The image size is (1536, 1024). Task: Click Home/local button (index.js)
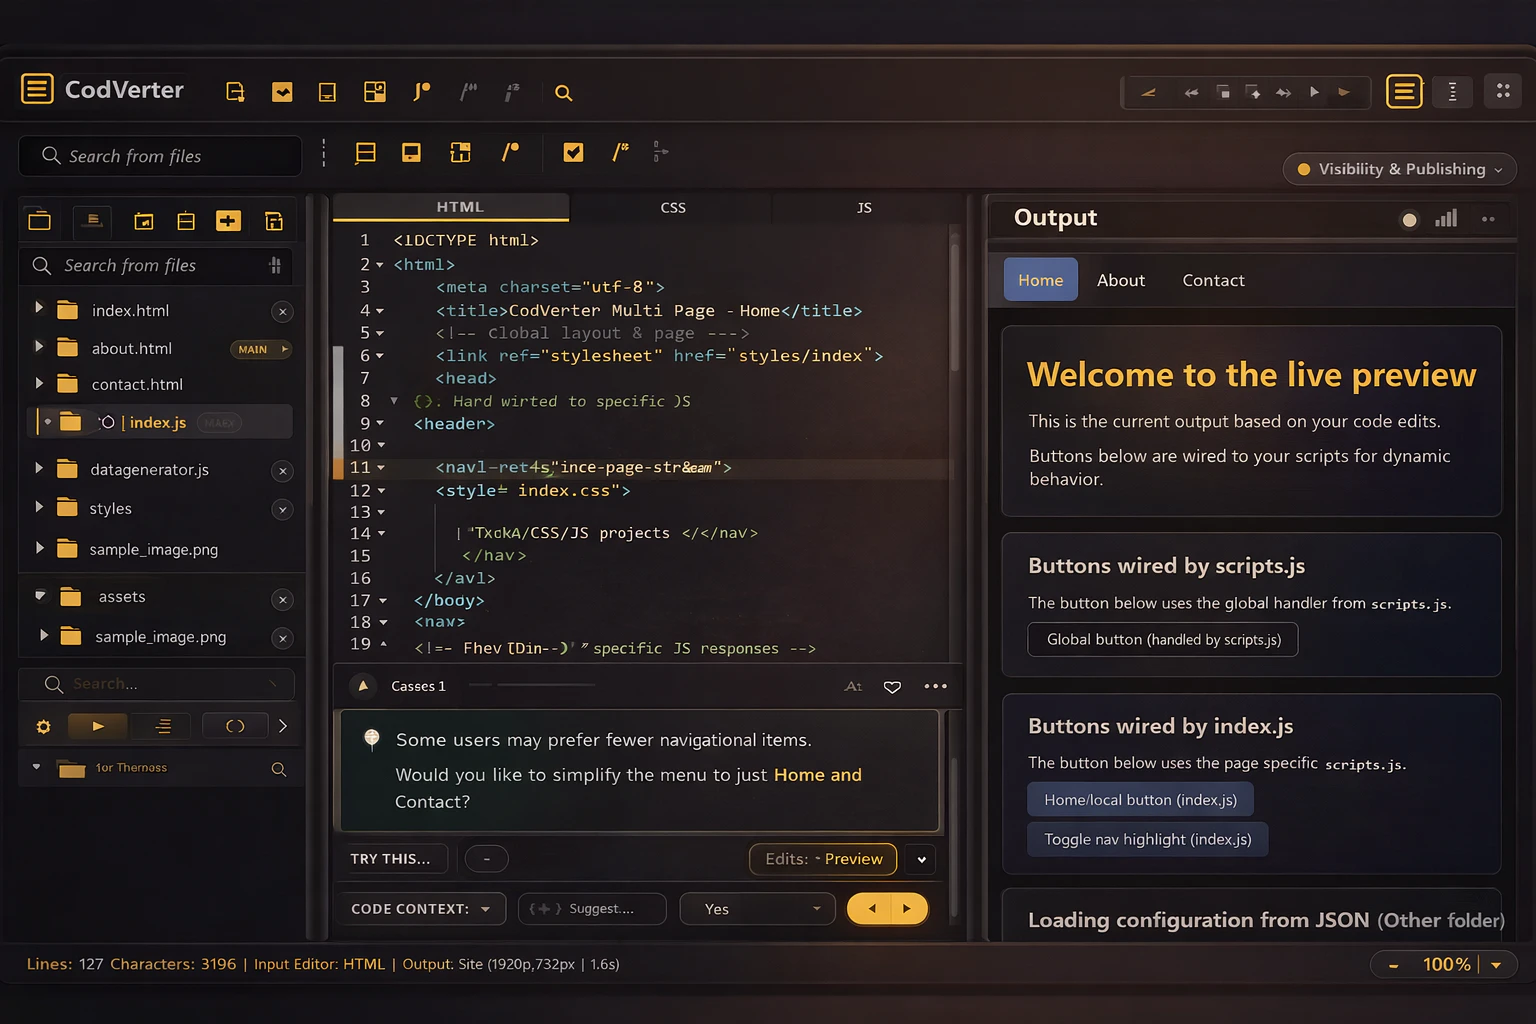point(1140,800)
